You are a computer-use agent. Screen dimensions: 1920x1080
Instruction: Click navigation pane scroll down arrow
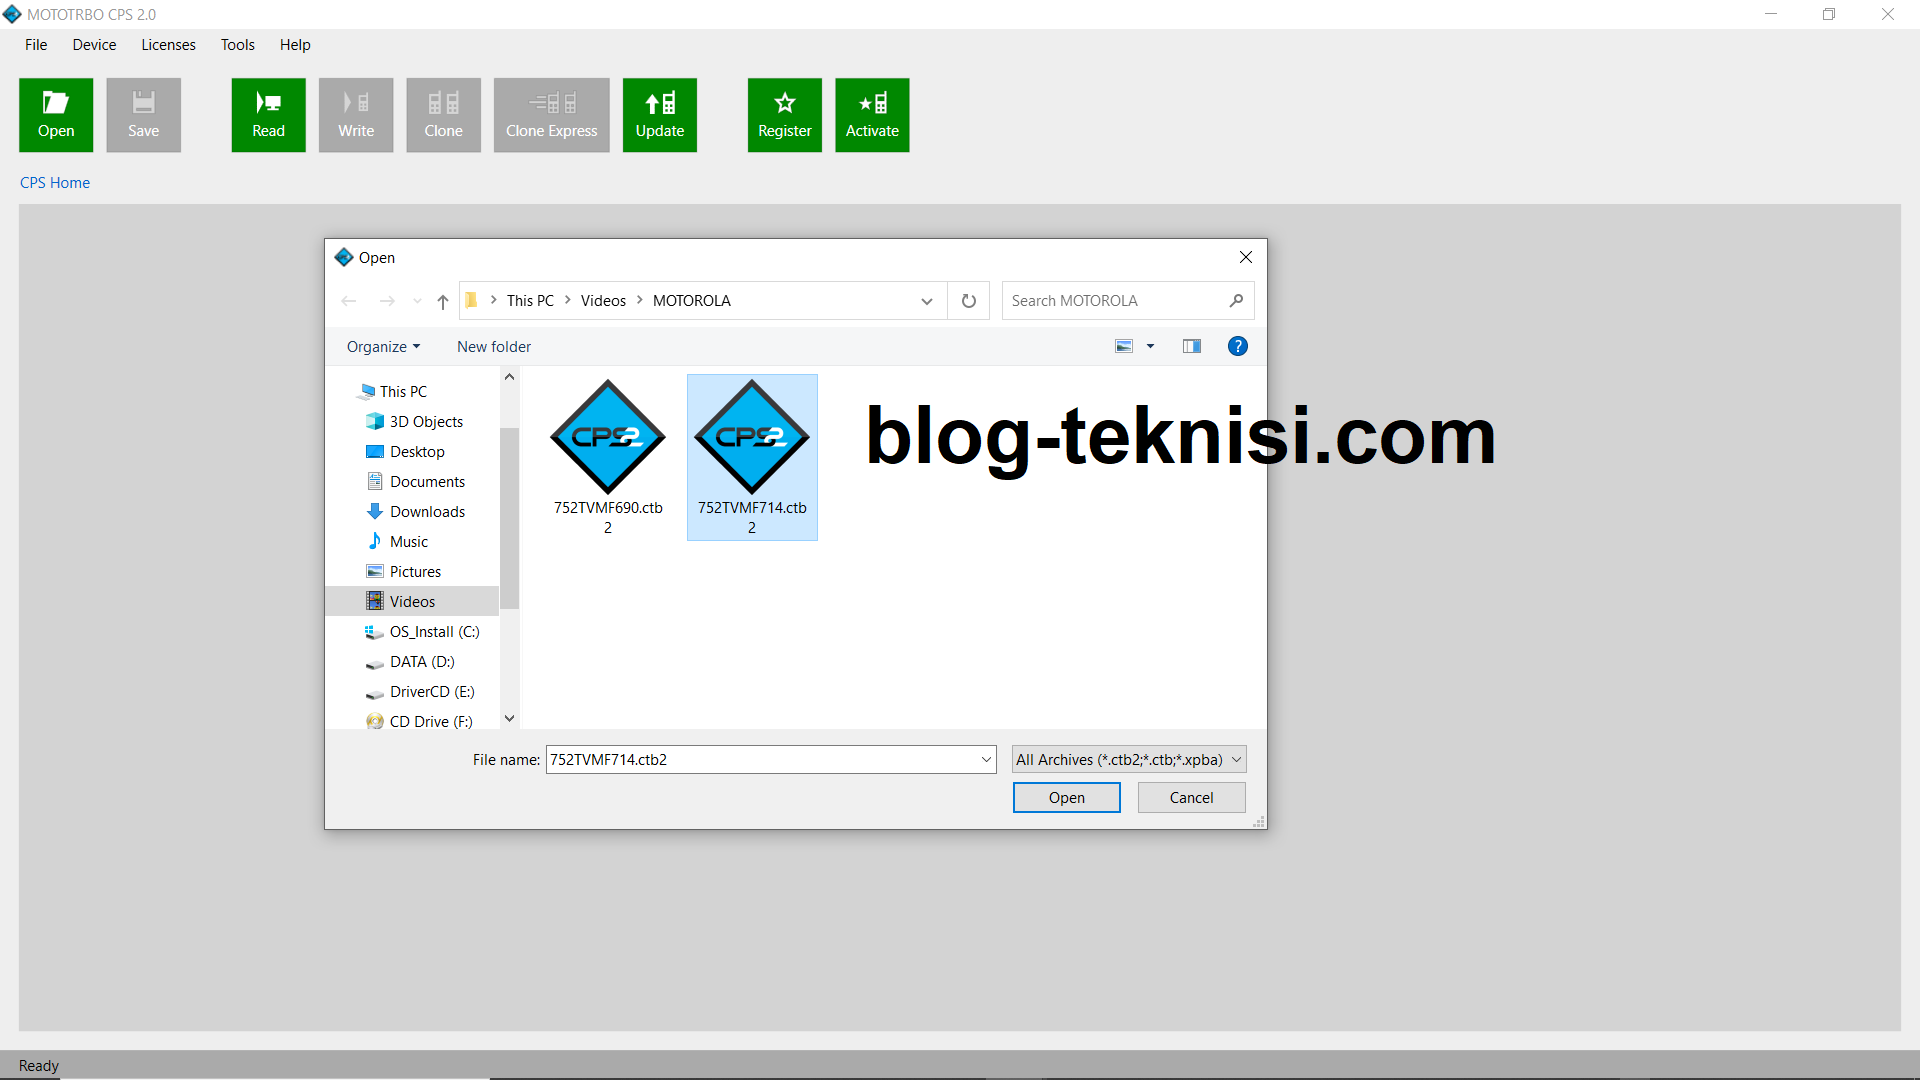(x=509, y=718)
